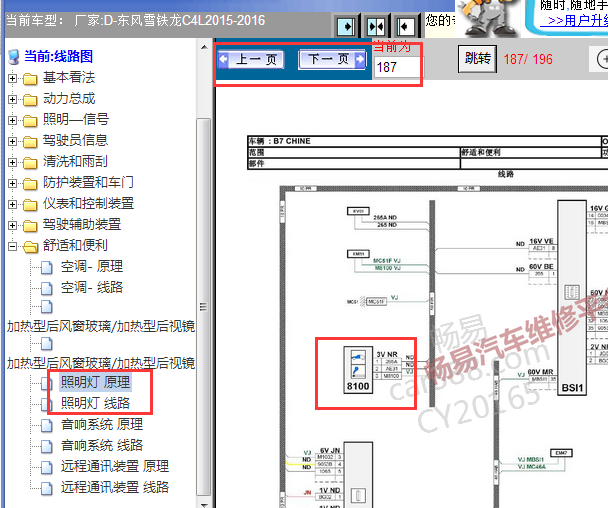Click the page icon of 远程通讯装置 原理
The image size is (608, 508).
(47, 467)
